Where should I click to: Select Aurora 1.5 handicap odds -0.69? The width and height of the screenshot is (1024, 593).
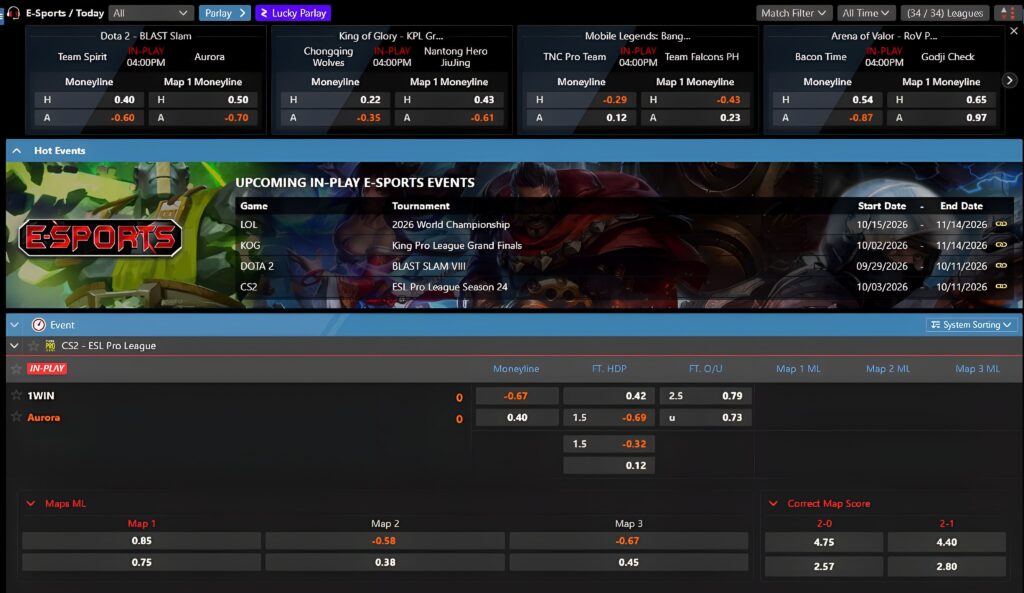click(609, 417)
